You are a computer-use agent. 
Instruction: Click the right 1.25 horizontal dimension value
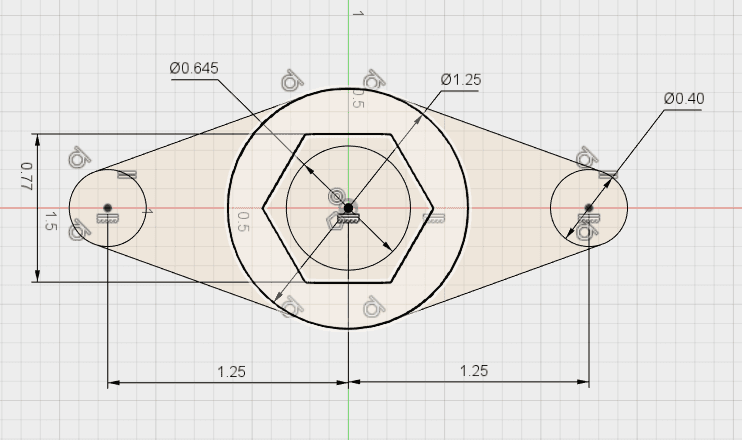pyautogui.click(x=473, y=370)
